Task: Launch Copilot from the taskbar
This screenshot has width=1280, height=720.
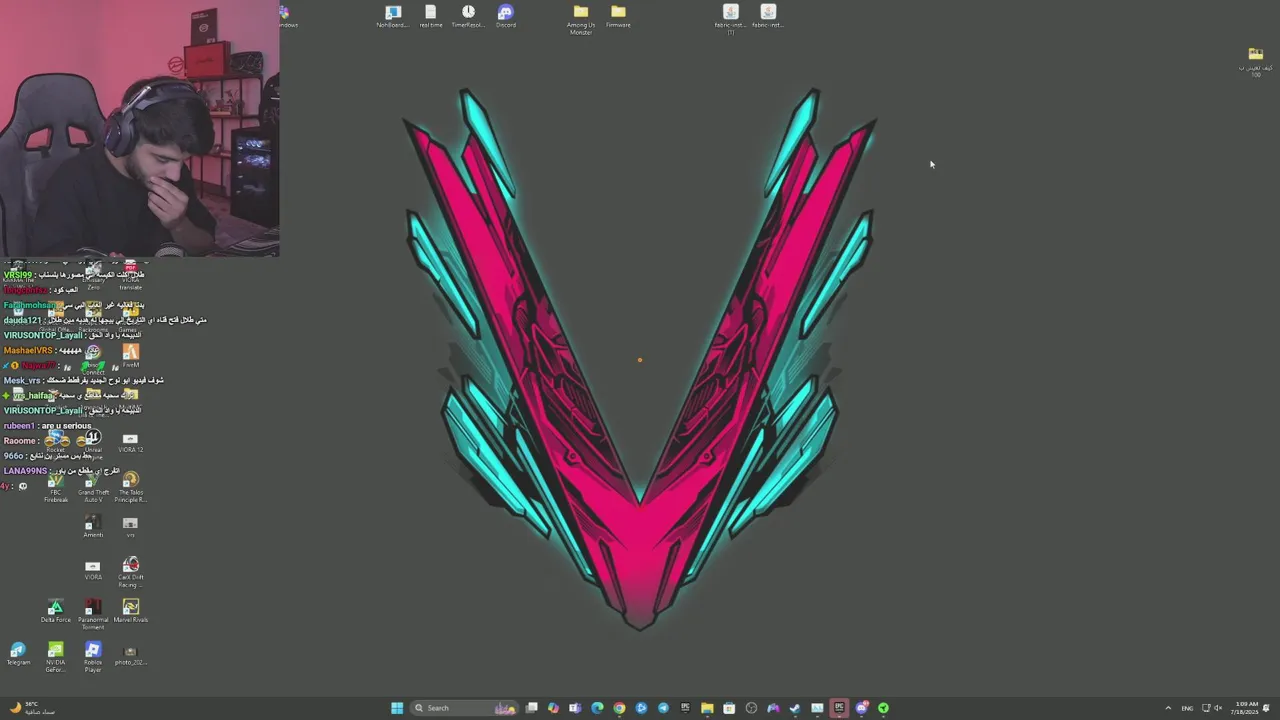Action: pyautogui.click(x=553, y=708)
